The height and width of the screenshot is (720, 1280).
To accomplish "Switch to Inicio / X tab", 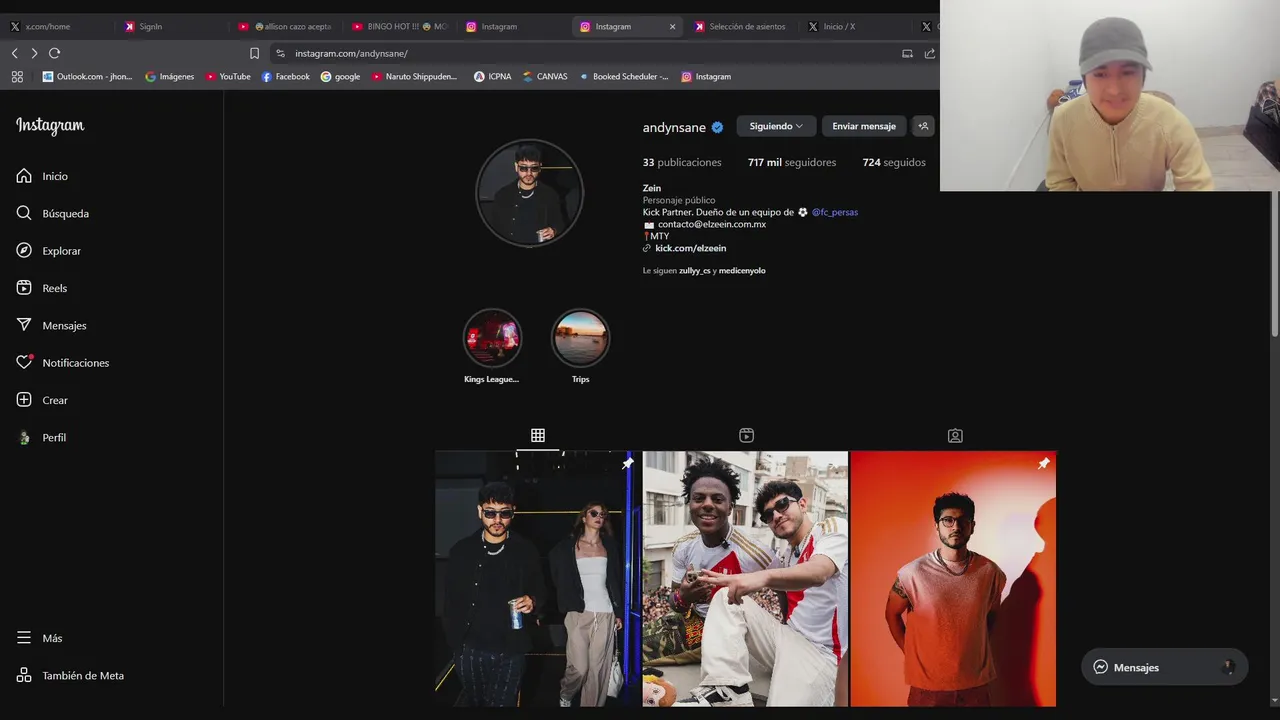I will click(x=855, y=27).
